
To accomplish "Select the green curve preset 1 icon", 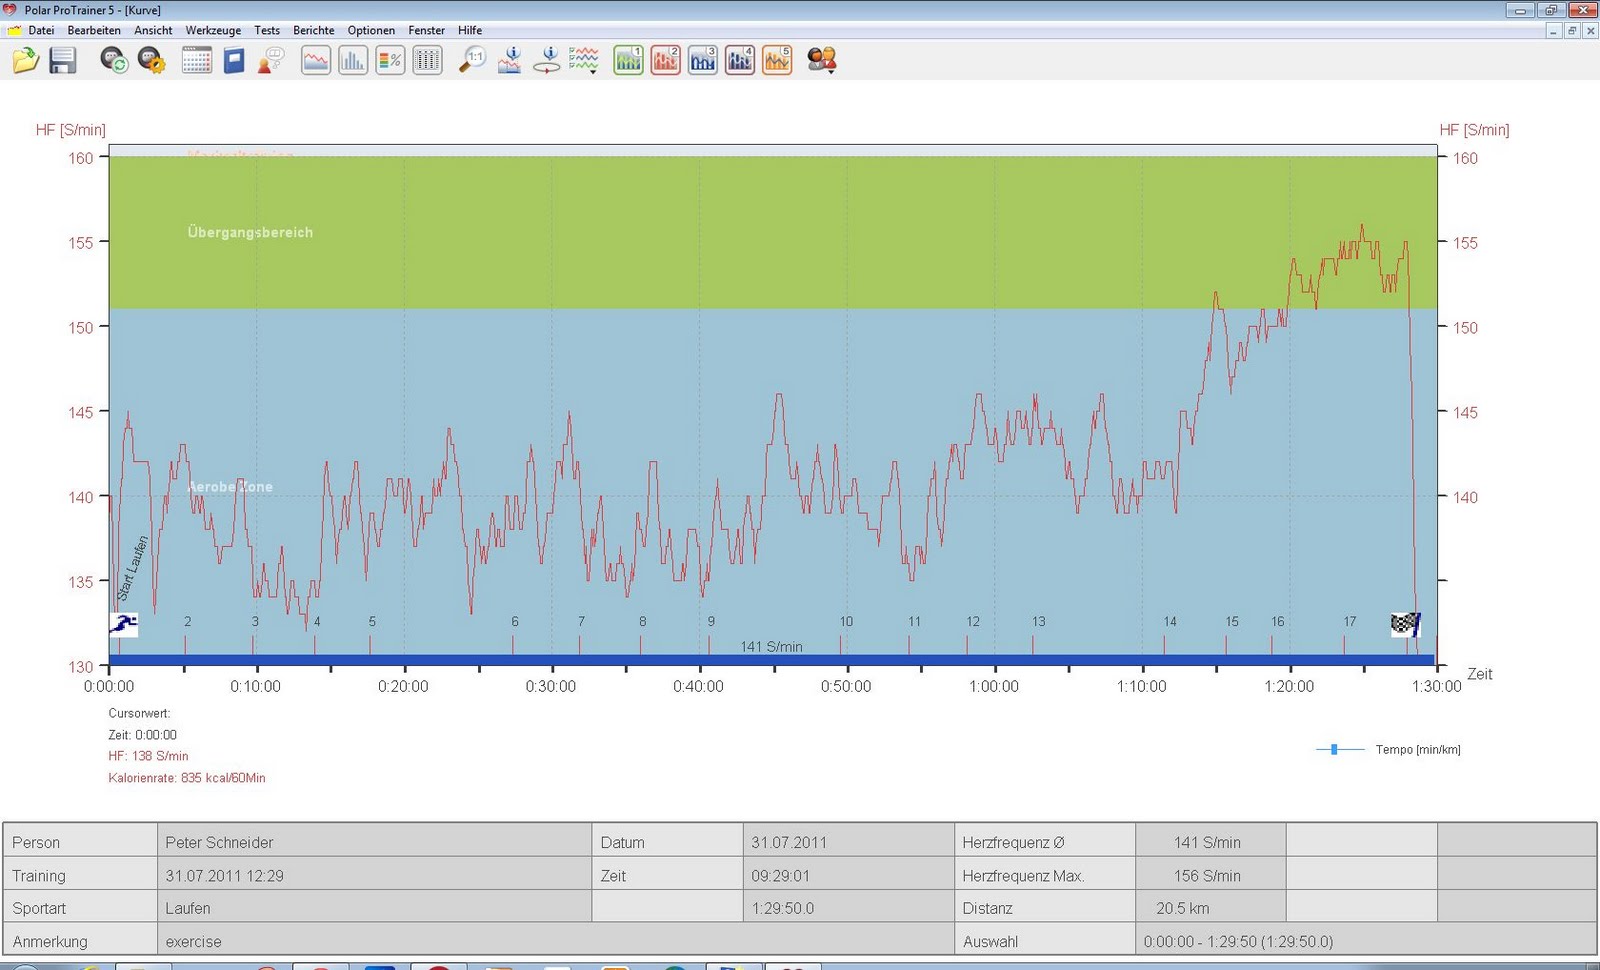I will 628,60.
